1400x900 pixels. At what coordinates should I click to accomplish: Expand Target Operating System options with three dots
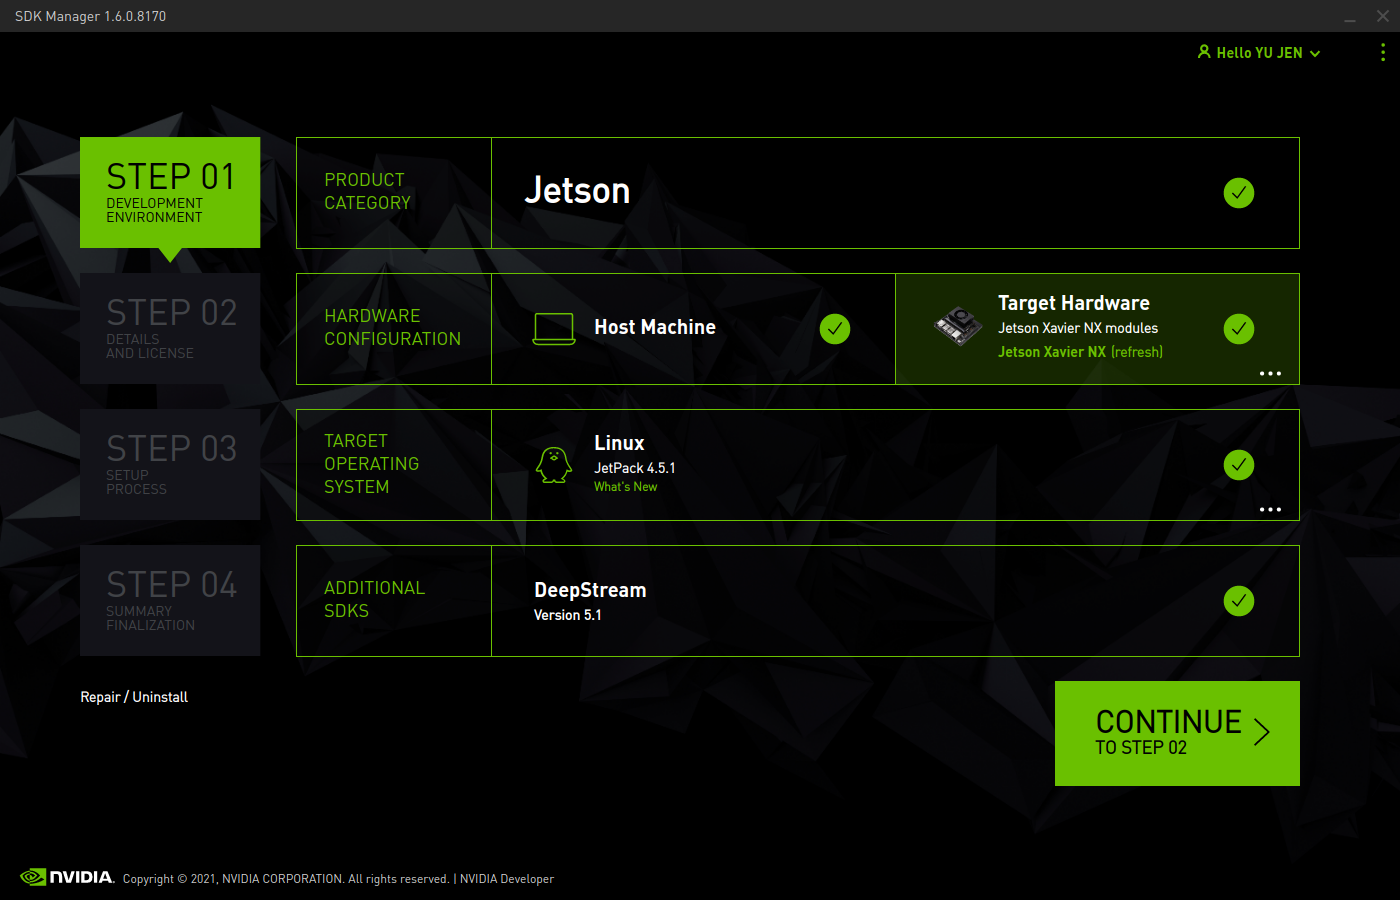pos(1270,509)
